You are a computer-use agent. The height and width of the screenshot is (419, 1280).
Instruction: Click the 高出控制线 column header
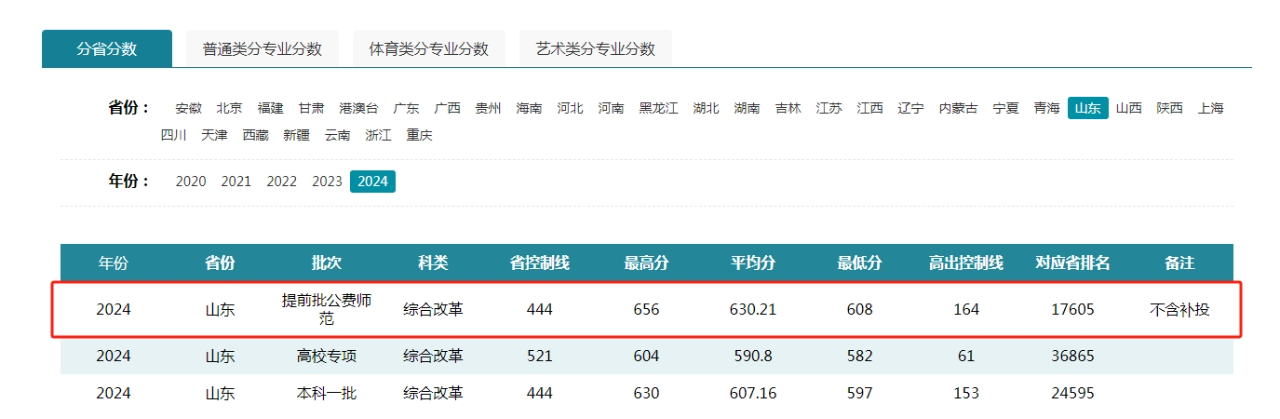pyautogui.click(x=966, y=263)
